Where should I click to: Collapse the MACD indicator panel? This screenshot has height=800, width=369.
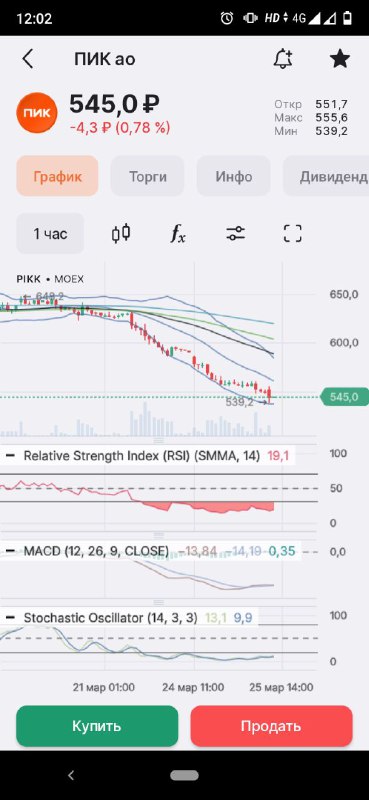coord(10,551)
